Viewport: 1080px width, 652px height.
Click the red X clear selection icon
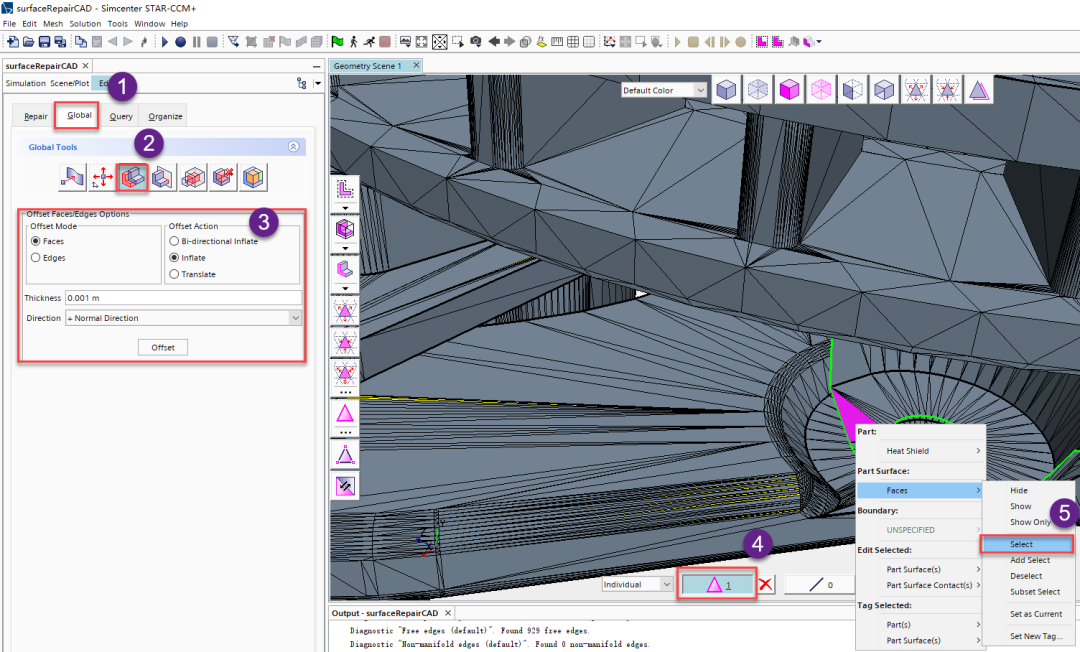coord(765,585)
